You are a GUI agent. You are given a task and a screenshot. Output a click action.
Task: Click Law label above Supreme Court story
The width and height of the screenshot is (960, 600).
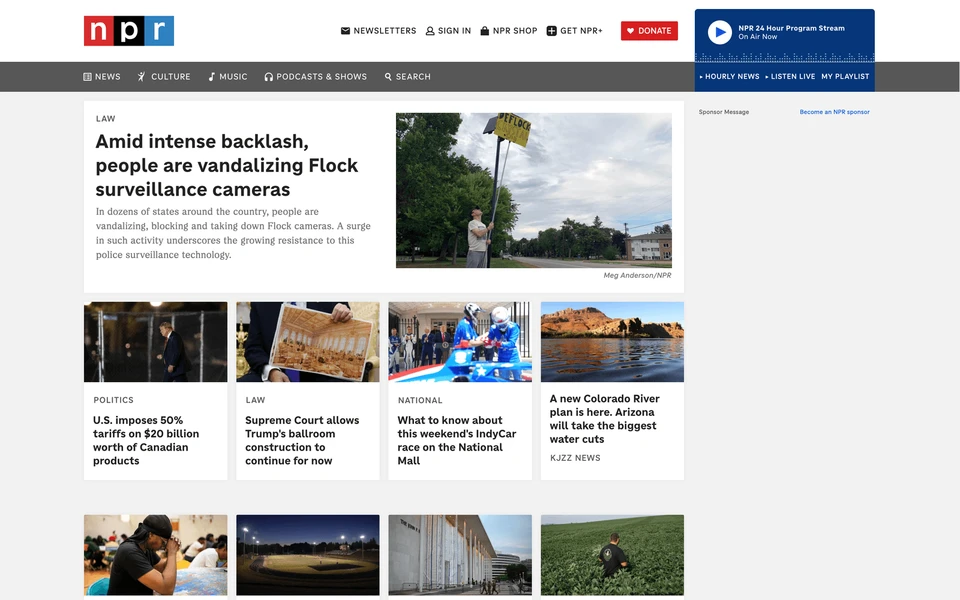tap(255, 400)
